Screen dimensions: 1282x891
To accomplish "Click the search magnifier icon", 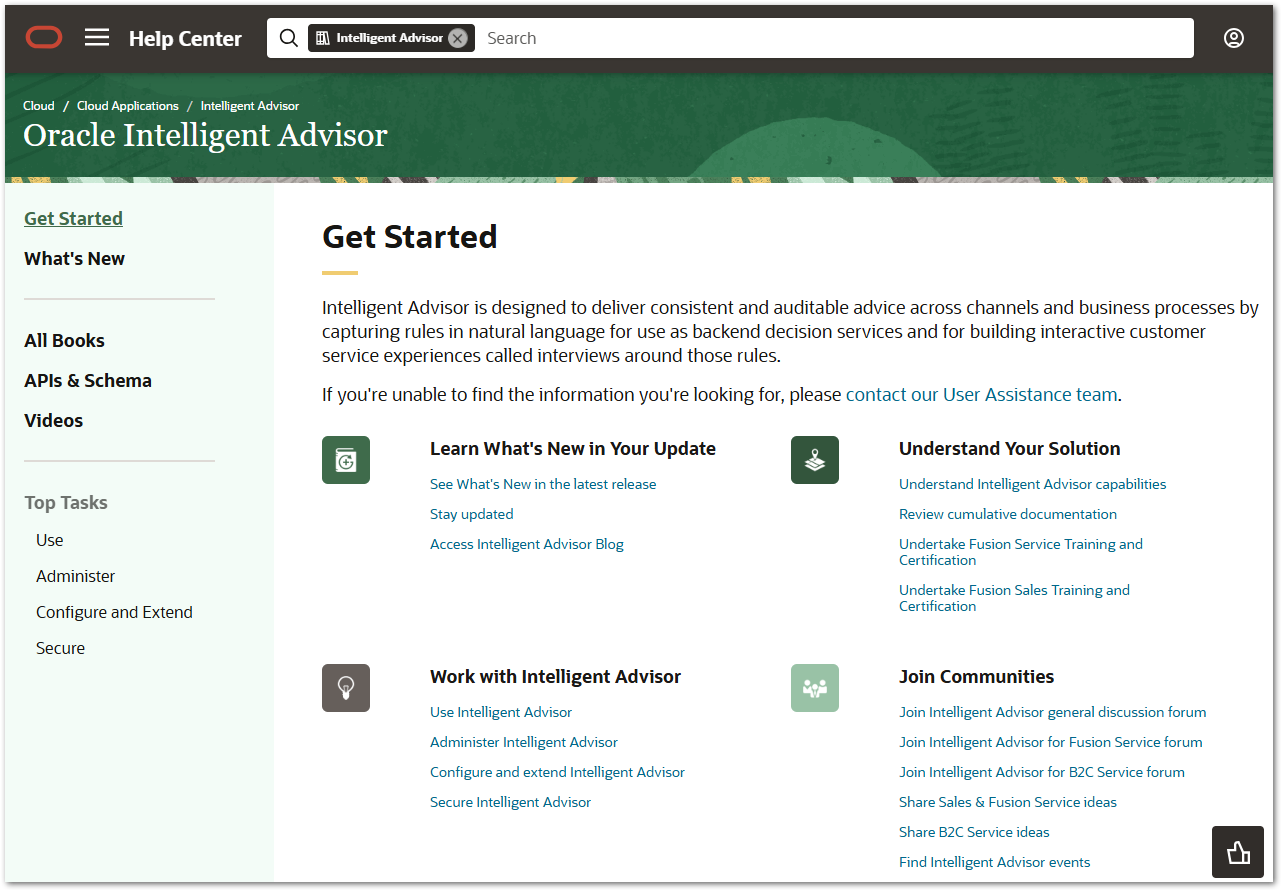I will 289,38.
